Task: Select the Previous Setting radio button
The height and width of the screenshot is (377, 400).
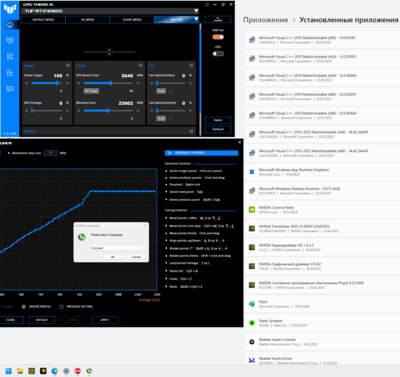Action: [x=61, y=306]
